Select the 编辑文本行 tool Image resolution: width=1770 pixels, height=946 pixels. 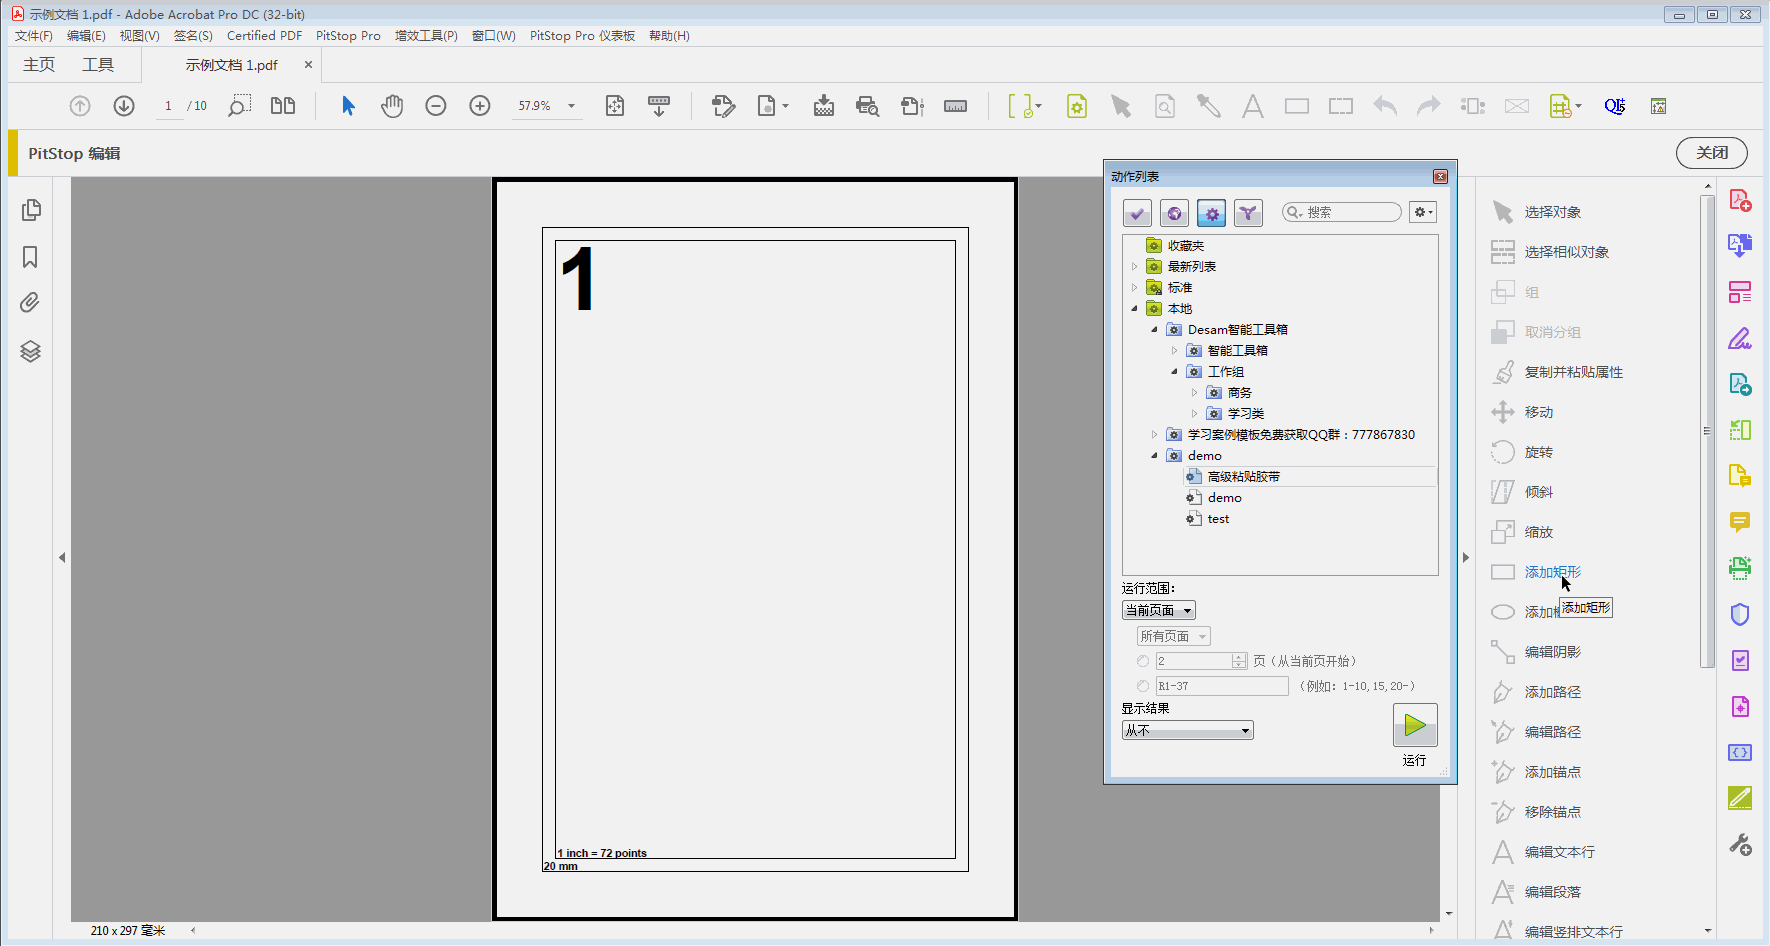coord(1558,852)
